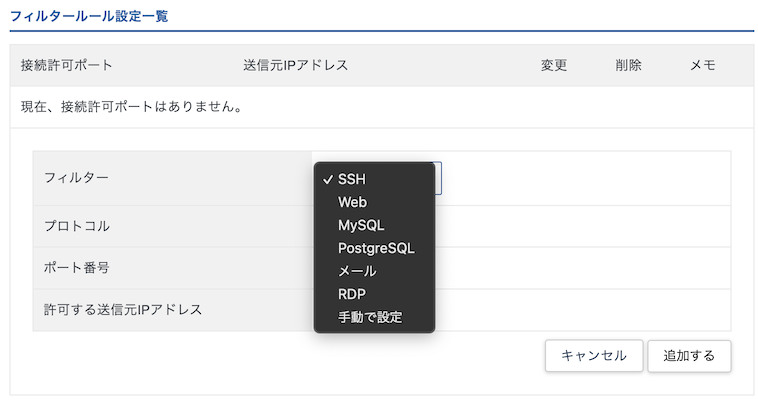Click the 送信元IPアドレス column header
The width and height of the screenshot is (758, 402).
[295, 65]
